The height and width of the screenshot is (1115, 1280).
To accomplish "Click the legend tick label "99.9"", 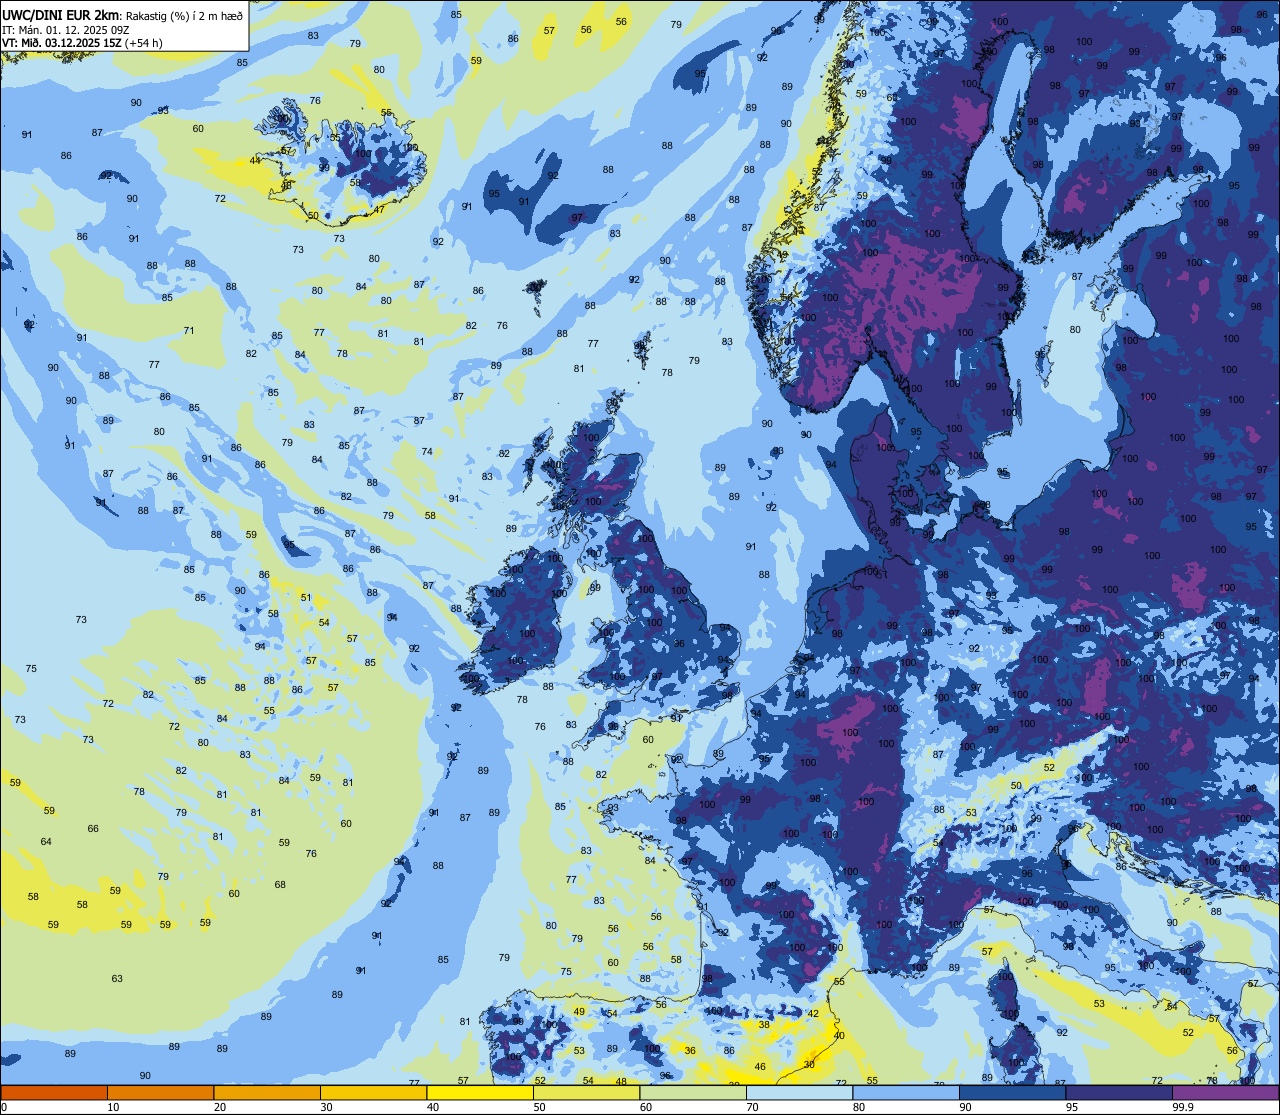I will coord(1184,1107).
